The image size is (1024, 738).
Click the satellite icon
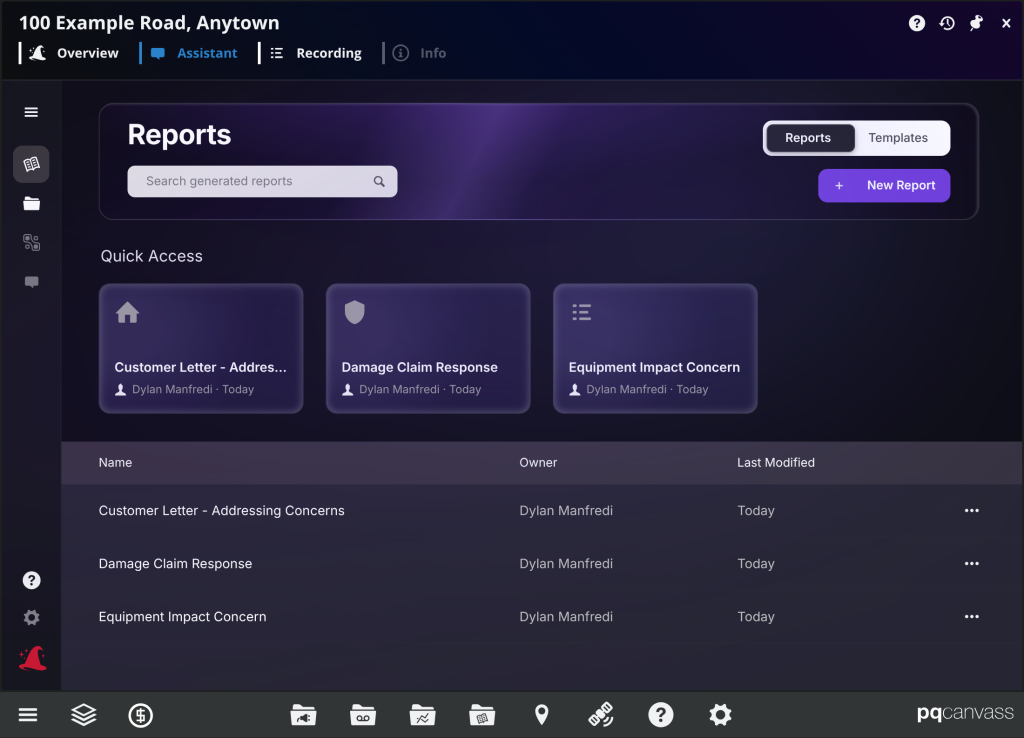(x=601, y=714)
